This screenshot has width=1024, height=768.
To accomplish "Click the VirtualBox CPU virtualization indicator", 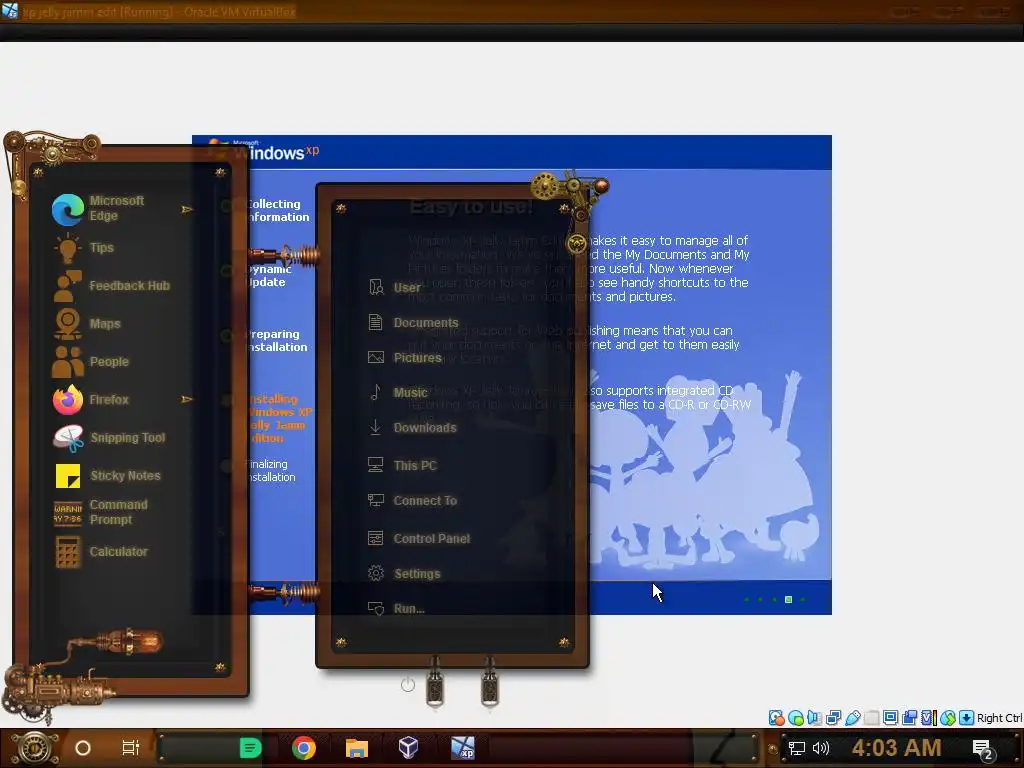I will tap(929, 718).
